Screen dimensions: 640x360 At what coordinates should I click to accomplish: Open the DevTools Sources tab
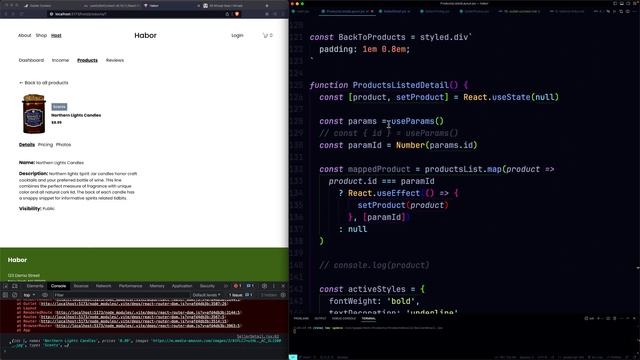pos(81,286)
